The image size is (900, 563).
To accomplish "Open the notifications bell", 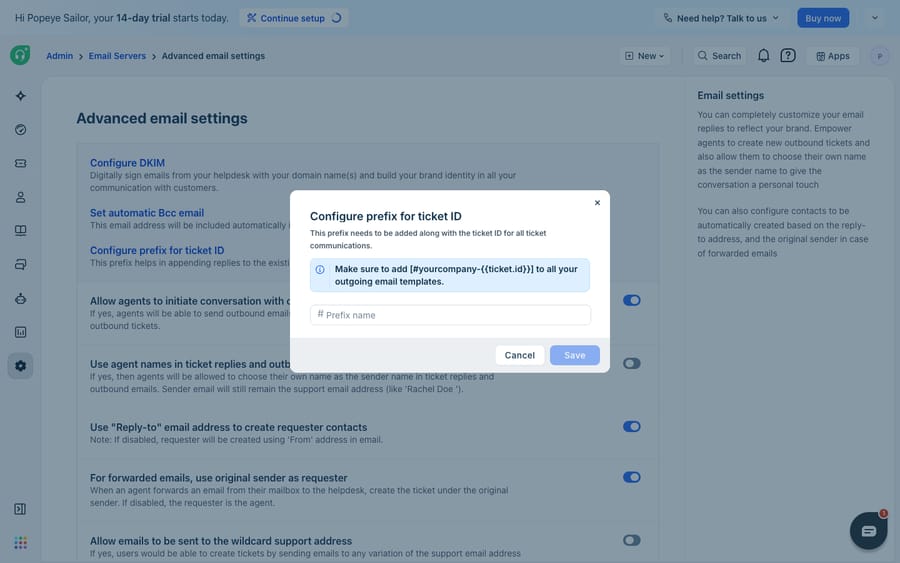I will coord(763,56).
